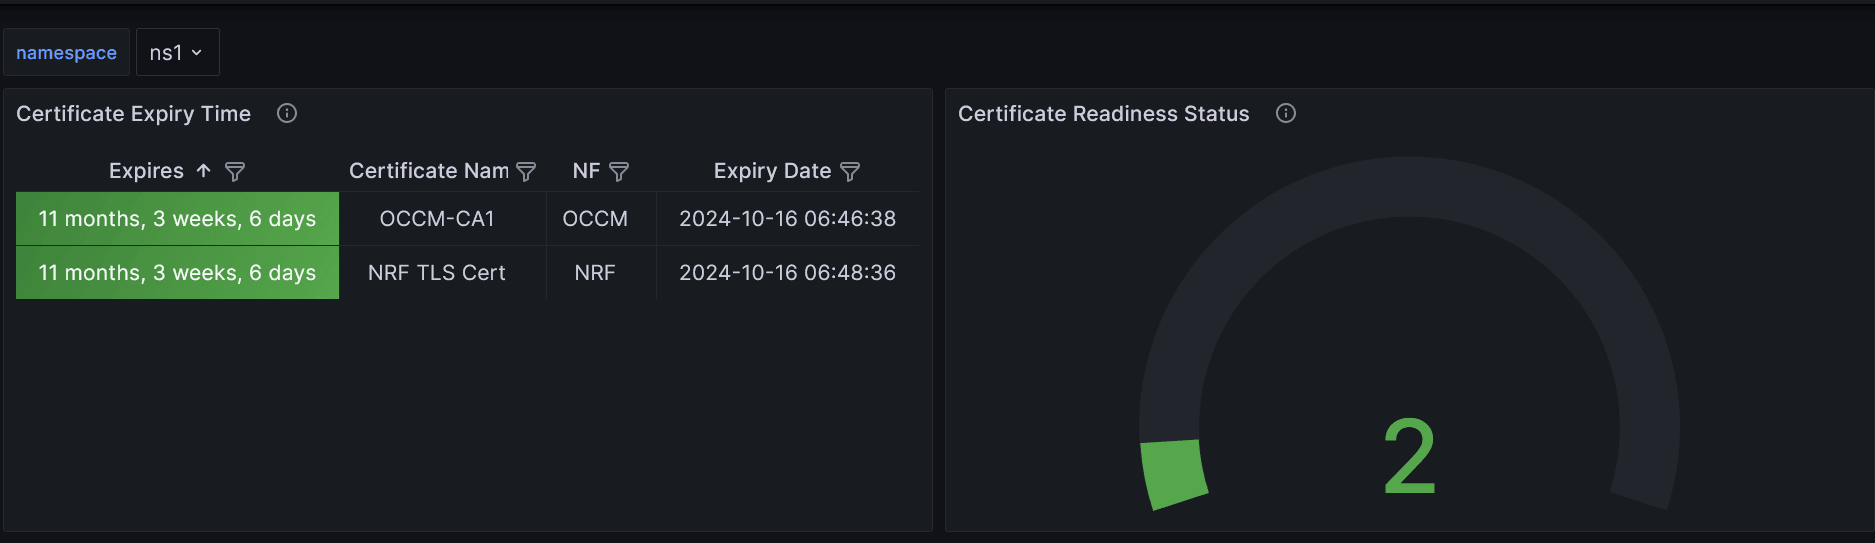Screen dimensions: 1875x543
Task: Filter the Expiry Date column
Action: click(850, 172)
